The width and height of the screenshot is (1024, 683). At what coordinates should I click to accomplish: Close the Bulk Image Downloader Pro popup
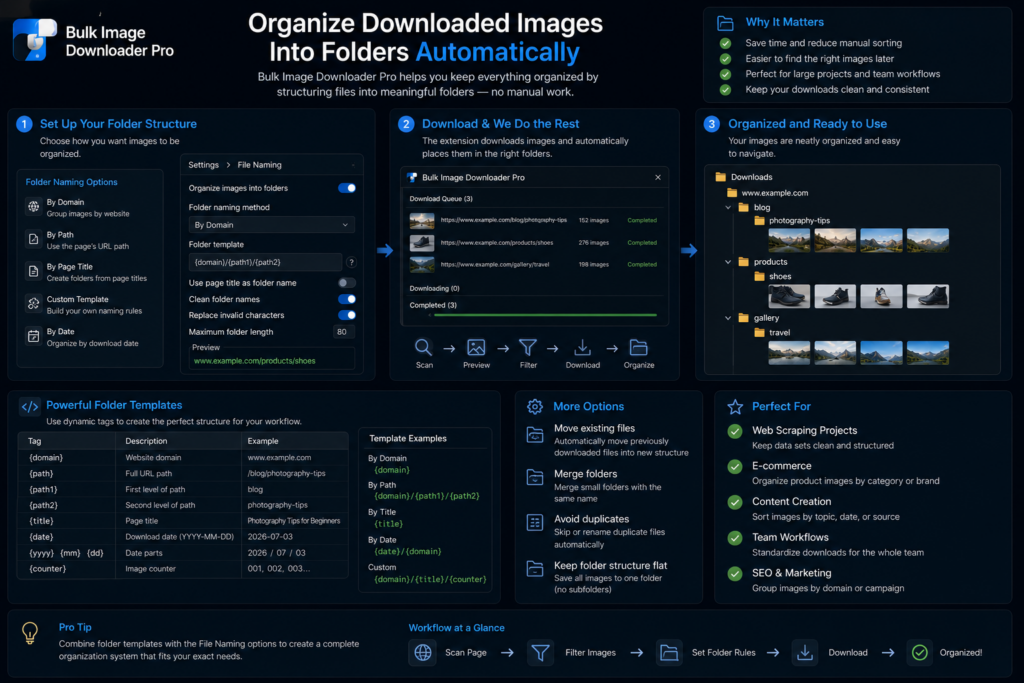click(658, 177)
